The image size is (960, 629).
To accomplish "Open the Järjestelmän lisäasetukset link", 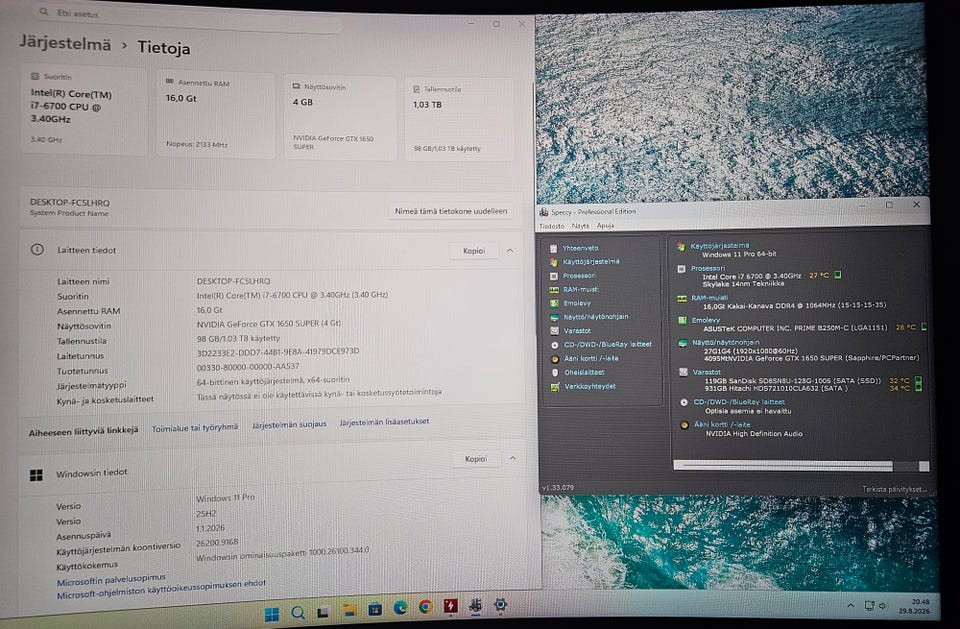I will coord(384,422).
